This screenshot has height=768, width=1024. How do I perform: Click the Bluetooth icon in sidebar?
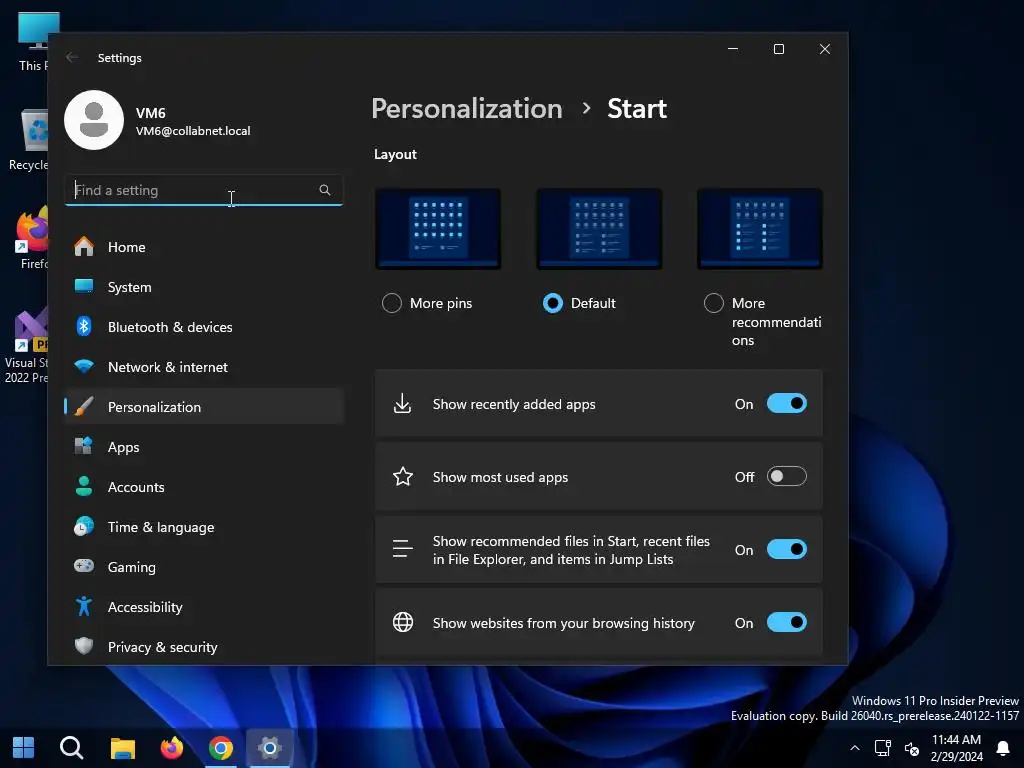(84, 327)
